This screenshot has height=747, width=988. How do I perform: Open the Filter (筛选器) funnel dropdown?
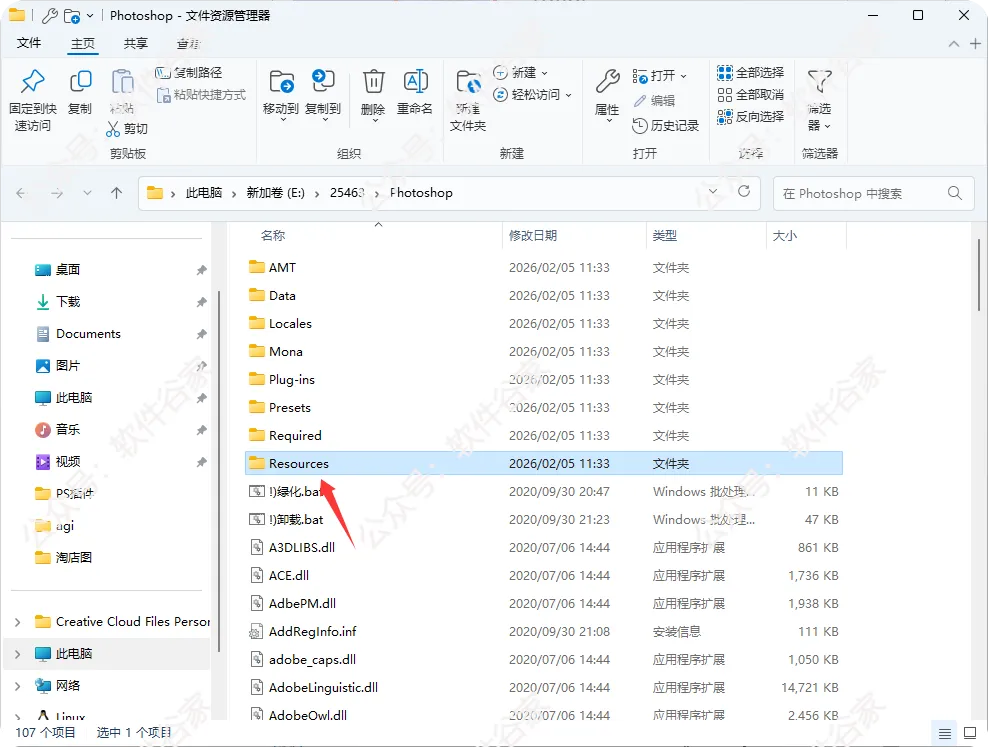[820, 100]
